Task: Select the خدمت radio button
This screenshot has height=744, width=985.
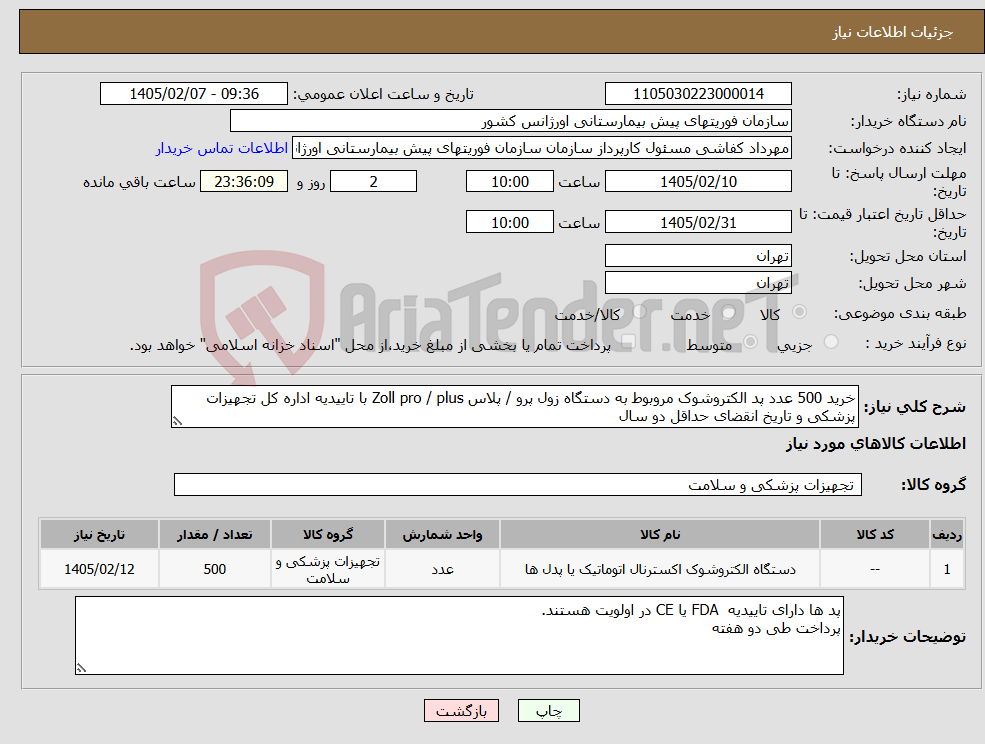Action: [729, 312]
